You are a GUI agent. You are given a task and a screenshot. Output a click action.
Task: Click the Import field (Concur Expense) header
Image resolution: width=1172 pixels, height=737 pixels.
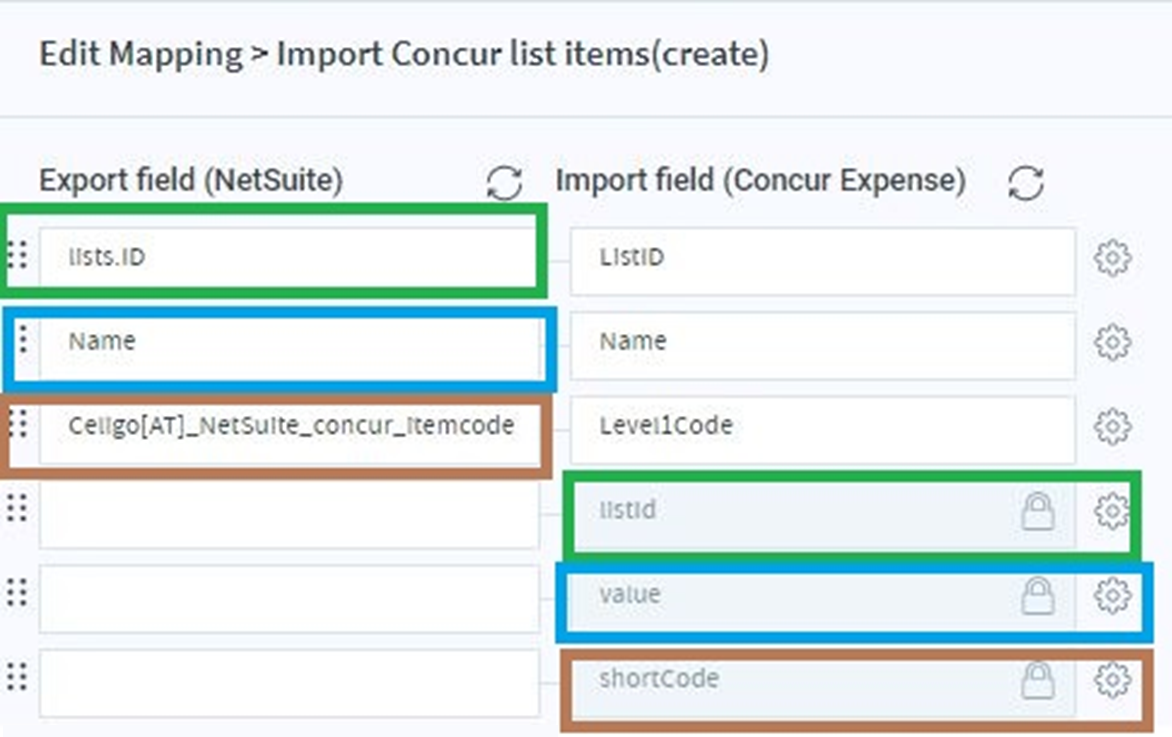761,181
